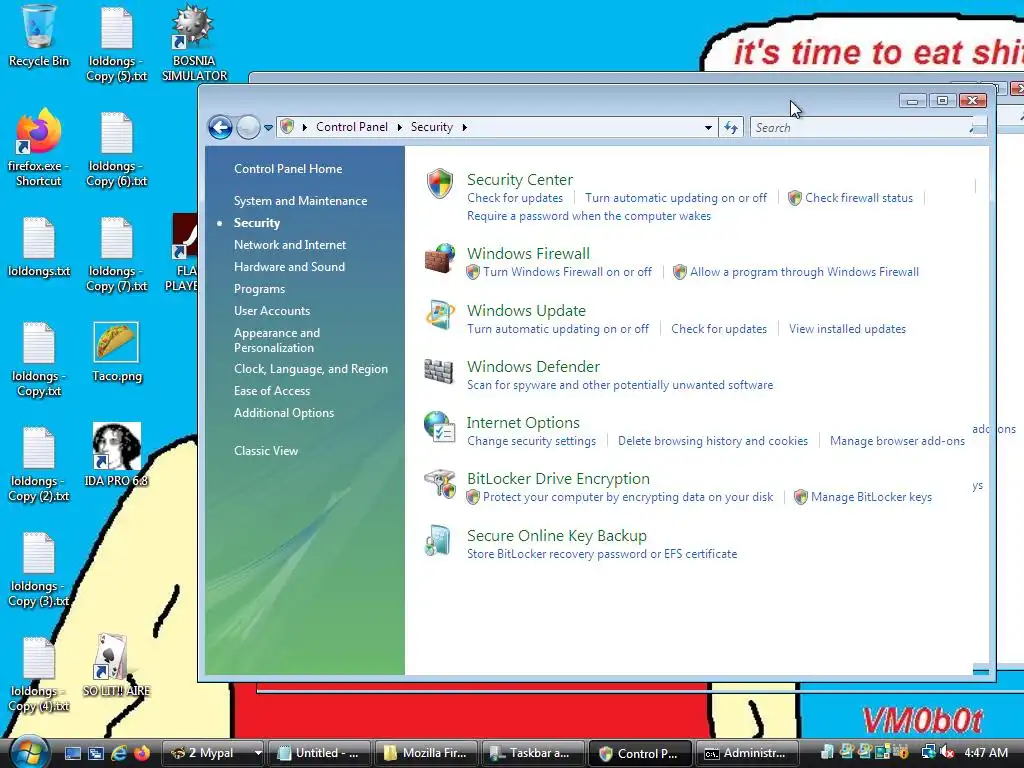Screen dimensions: 1024x768
Task: Select firefox.exe - Shortcut desktop icon
Action: [x=38, y=148]
